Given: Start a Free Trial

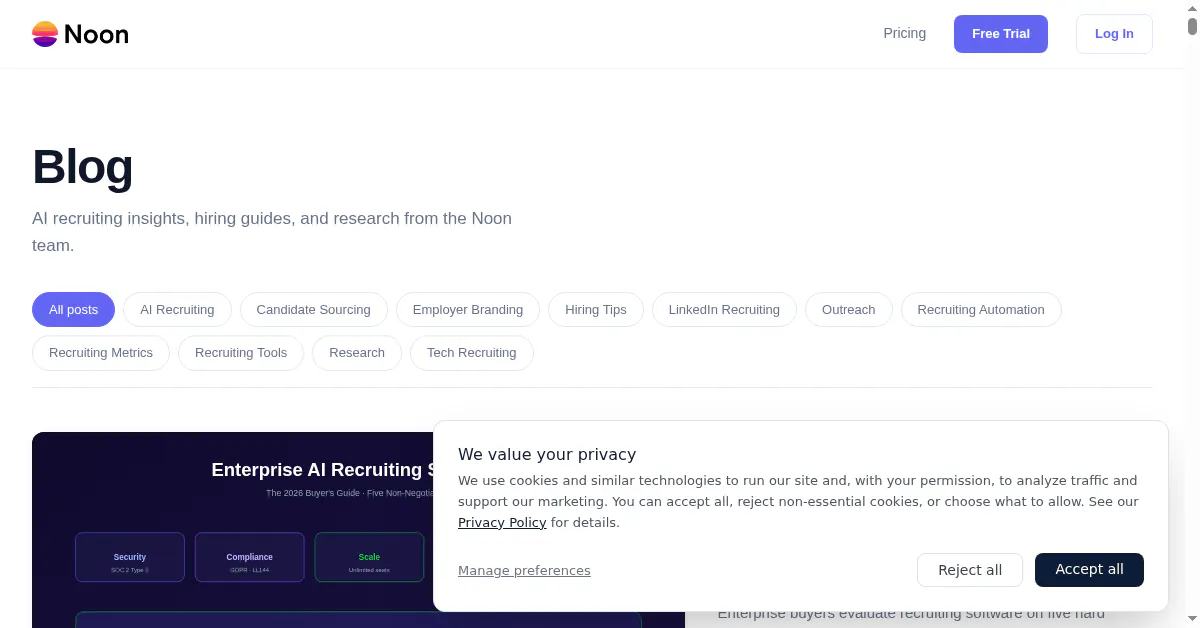Looking at the screenshot, I should click(1001, 34).
